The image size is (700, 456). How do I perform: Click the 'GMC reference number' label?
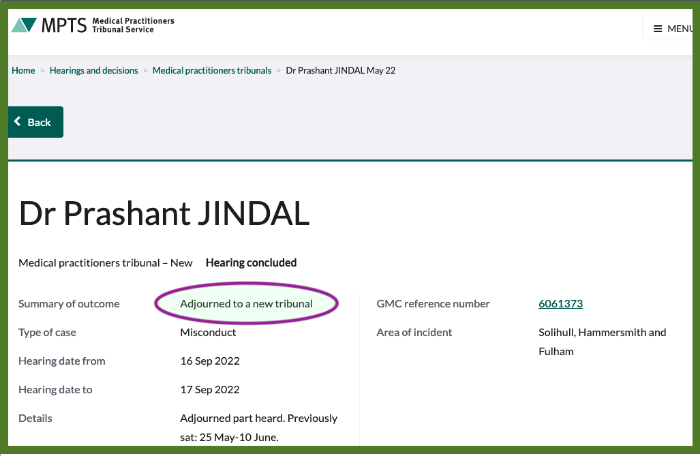tap(433, 304)
